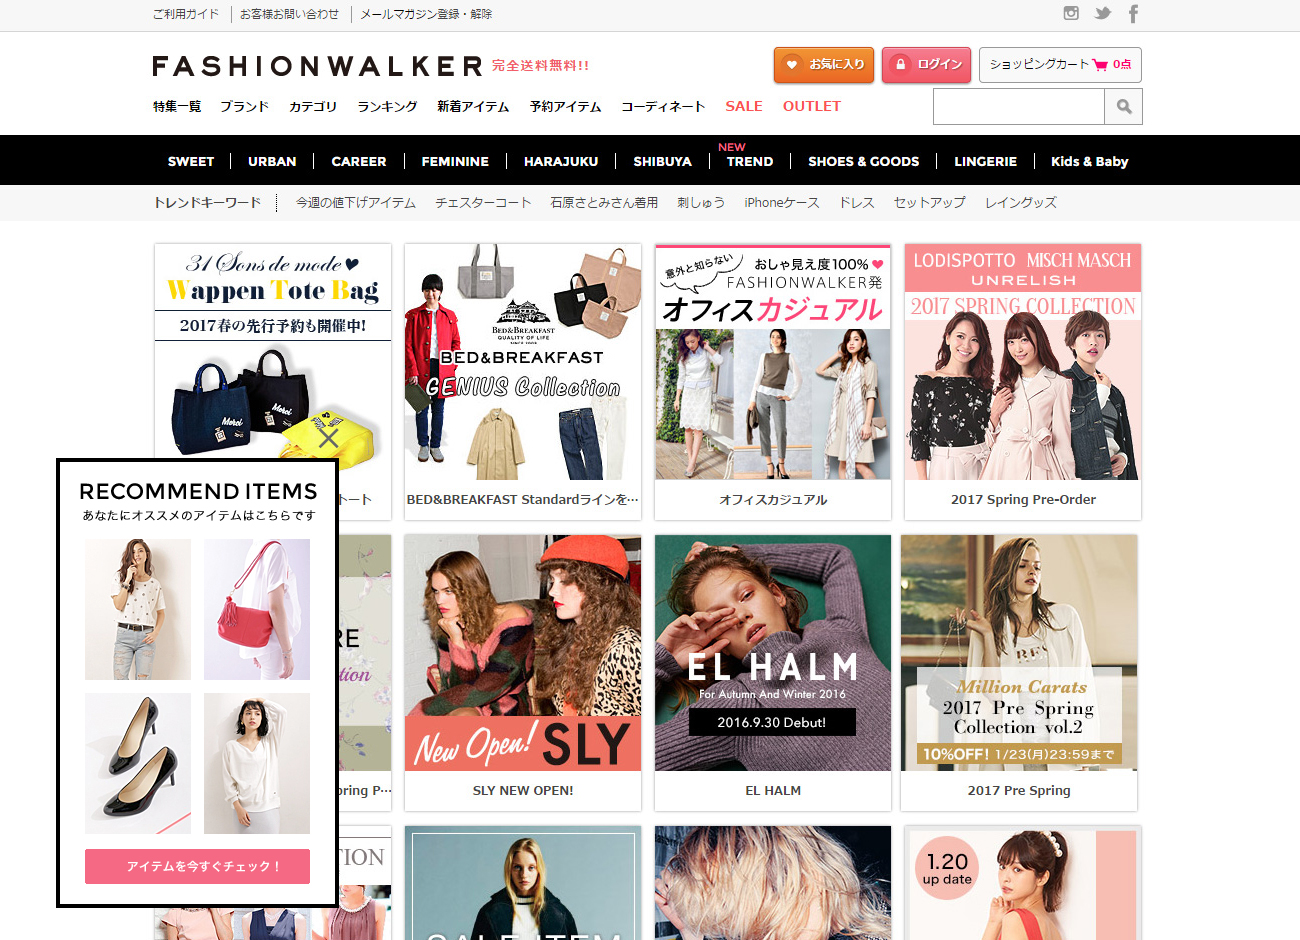Open 特集一覧 menu item
The width and height of the screenshot is (1300, 940).
point(177,106)
